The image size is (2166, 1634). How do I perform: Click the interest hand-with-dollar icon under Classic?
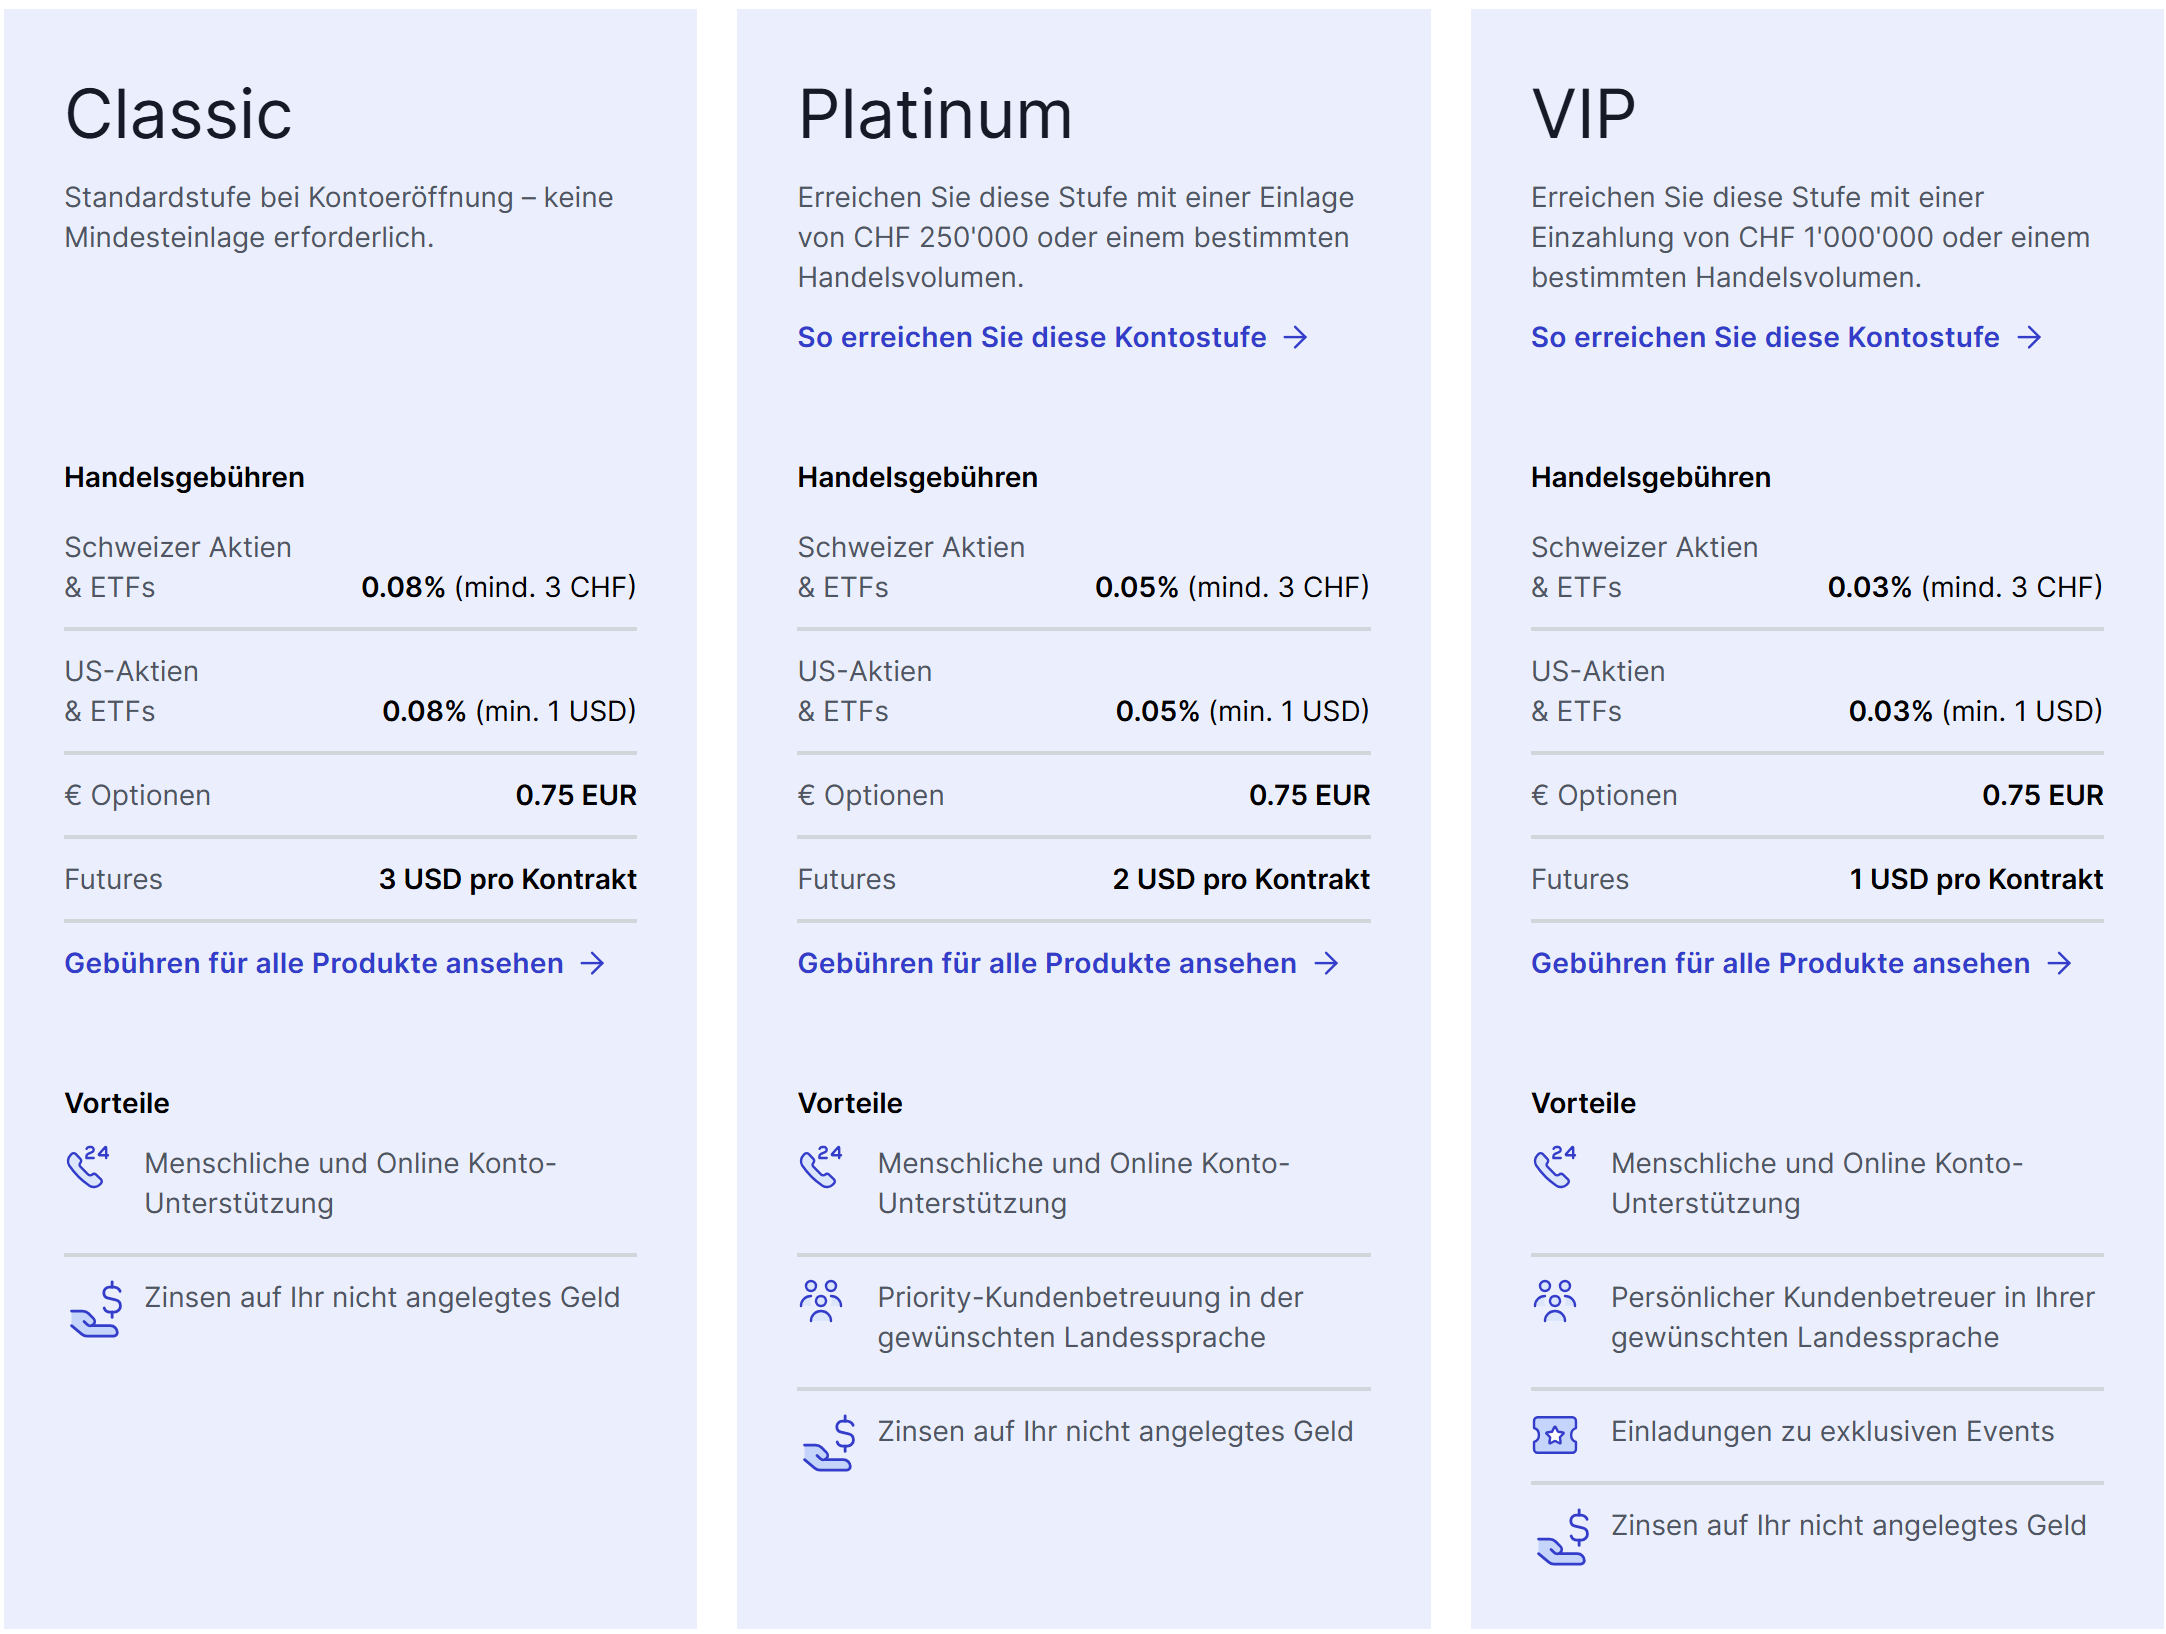tap(96, 1309)
